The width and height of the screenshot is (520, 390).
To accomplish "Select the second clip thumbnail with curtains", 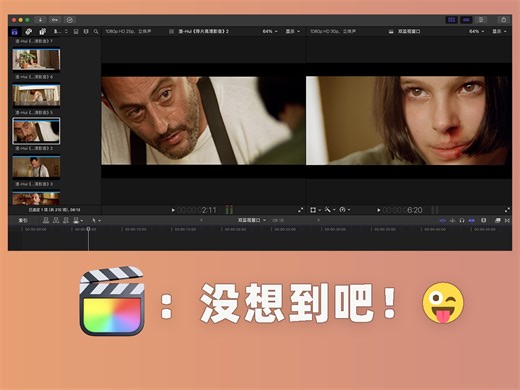I will tap(36, 95).
